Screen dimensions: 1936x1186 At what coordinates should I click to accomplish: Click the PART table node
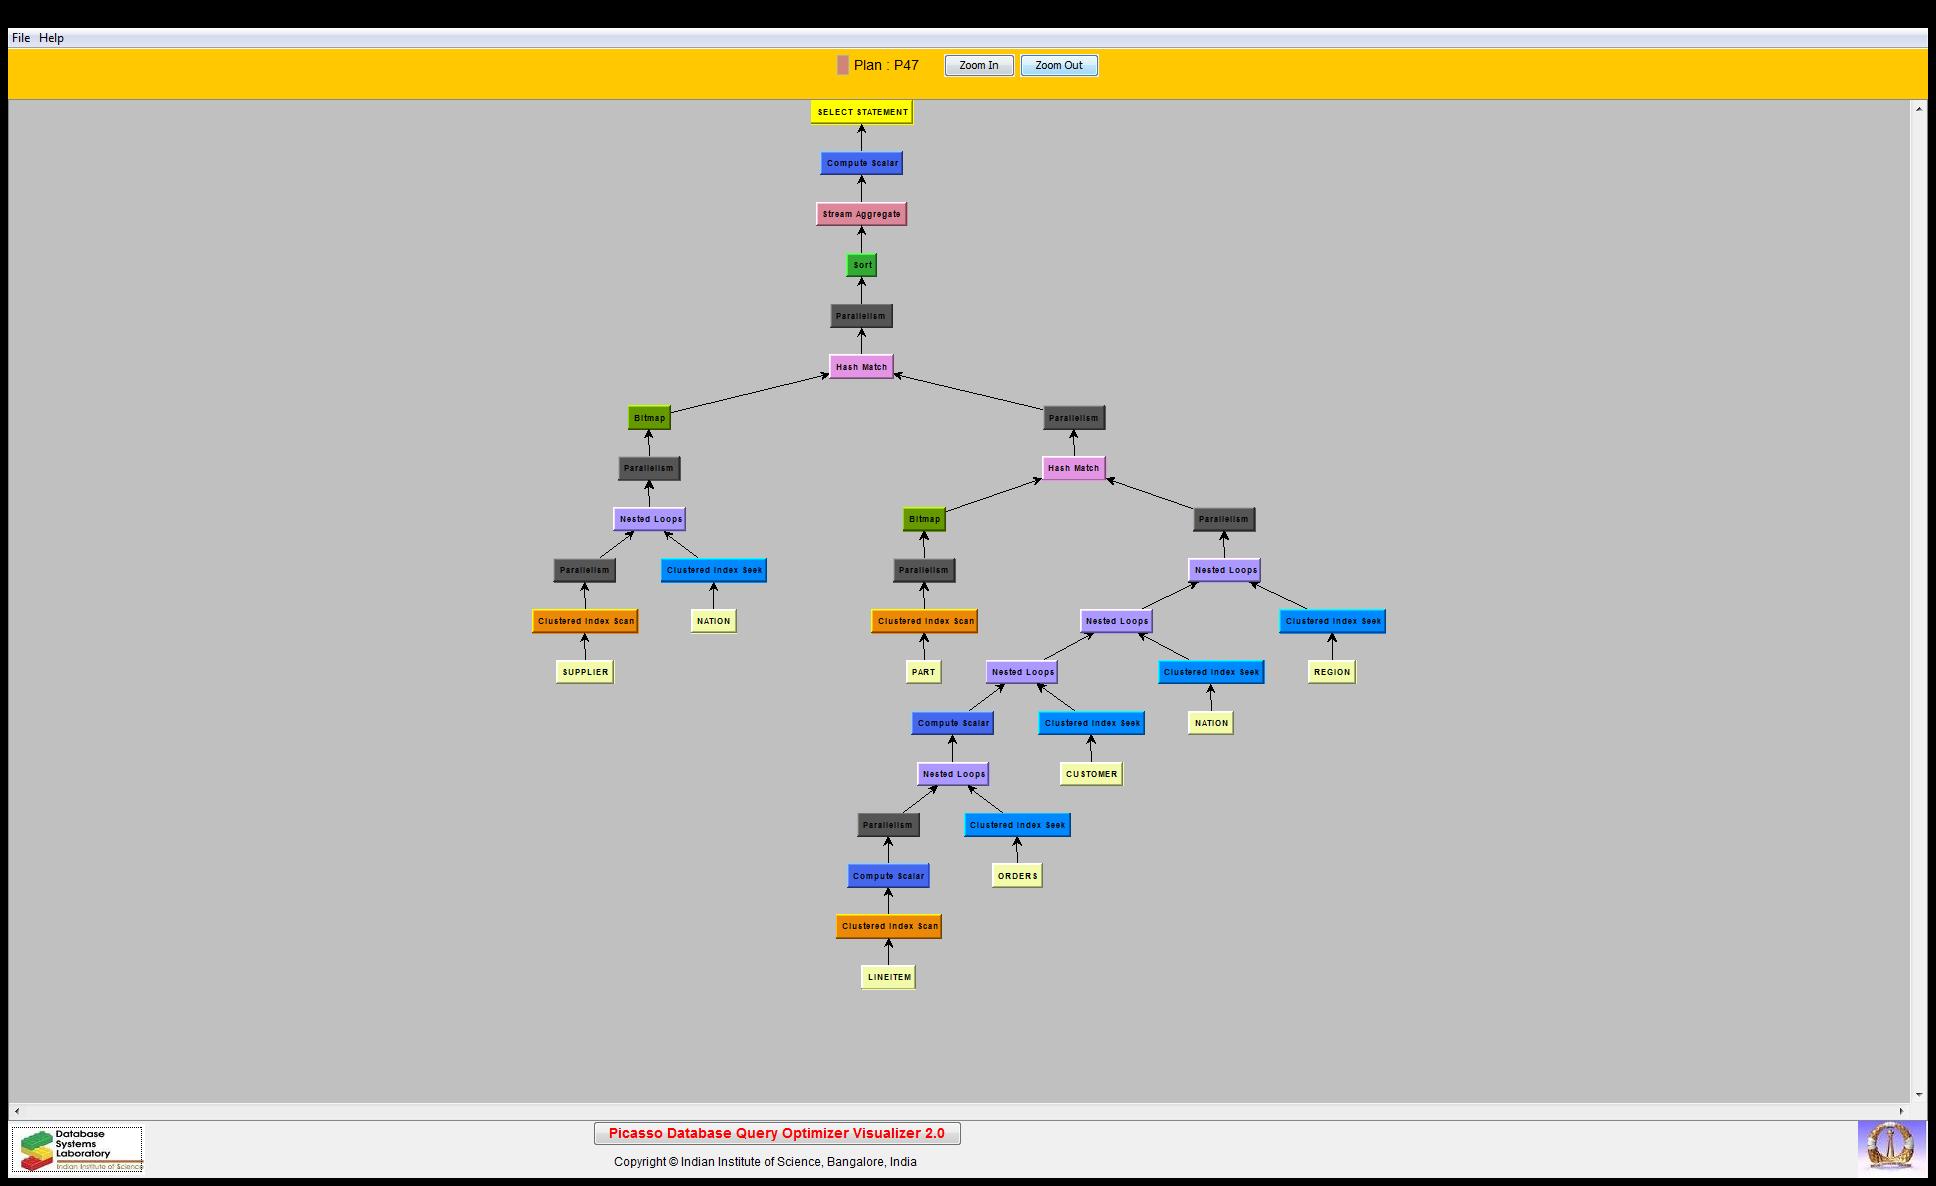click(923, 672)
